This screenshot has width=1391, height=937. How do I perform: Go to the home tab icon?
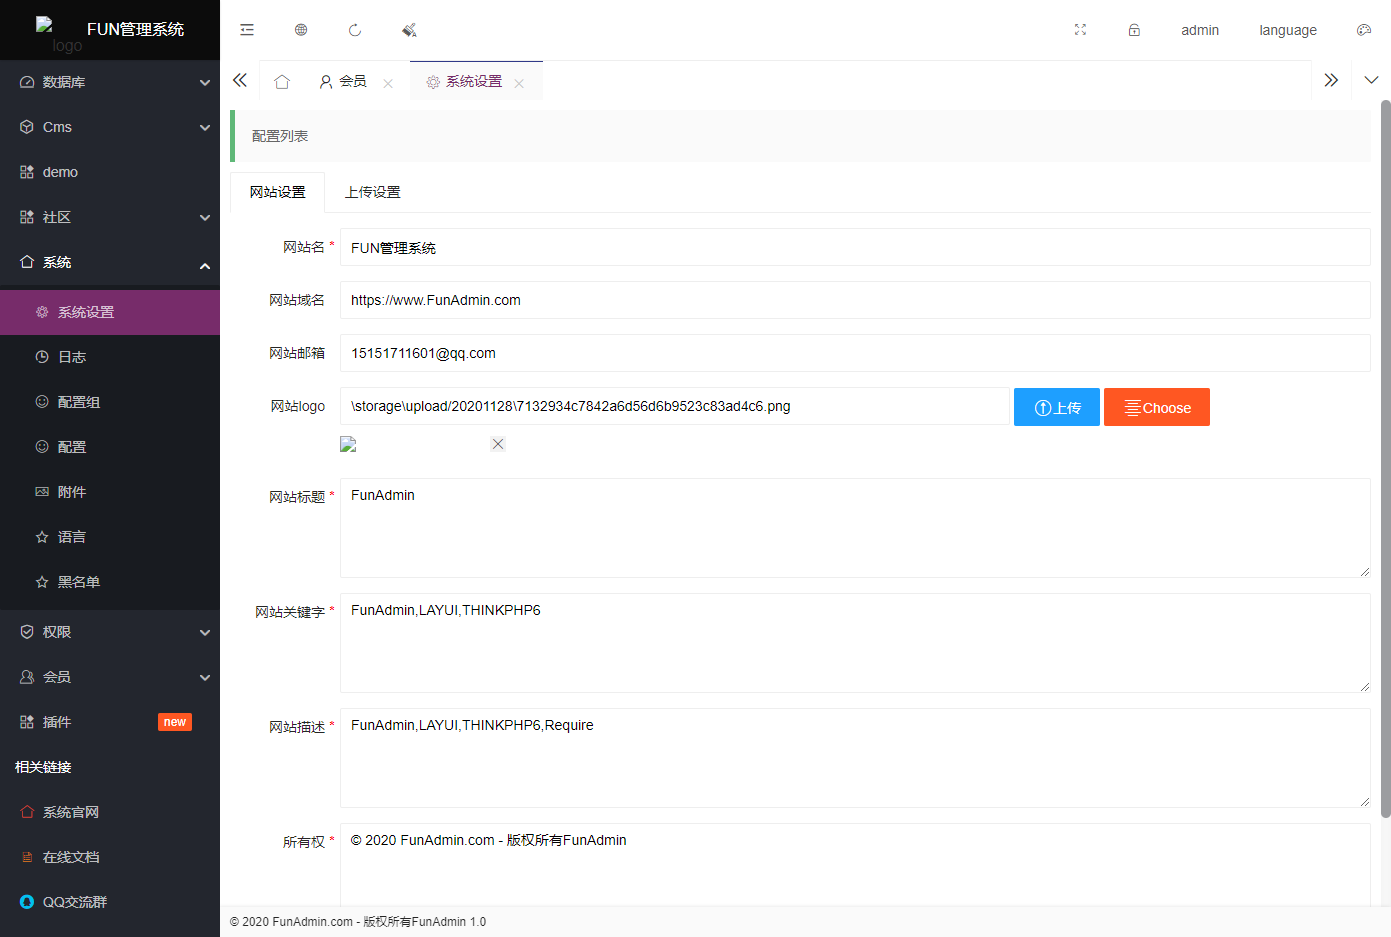point(282,82)
